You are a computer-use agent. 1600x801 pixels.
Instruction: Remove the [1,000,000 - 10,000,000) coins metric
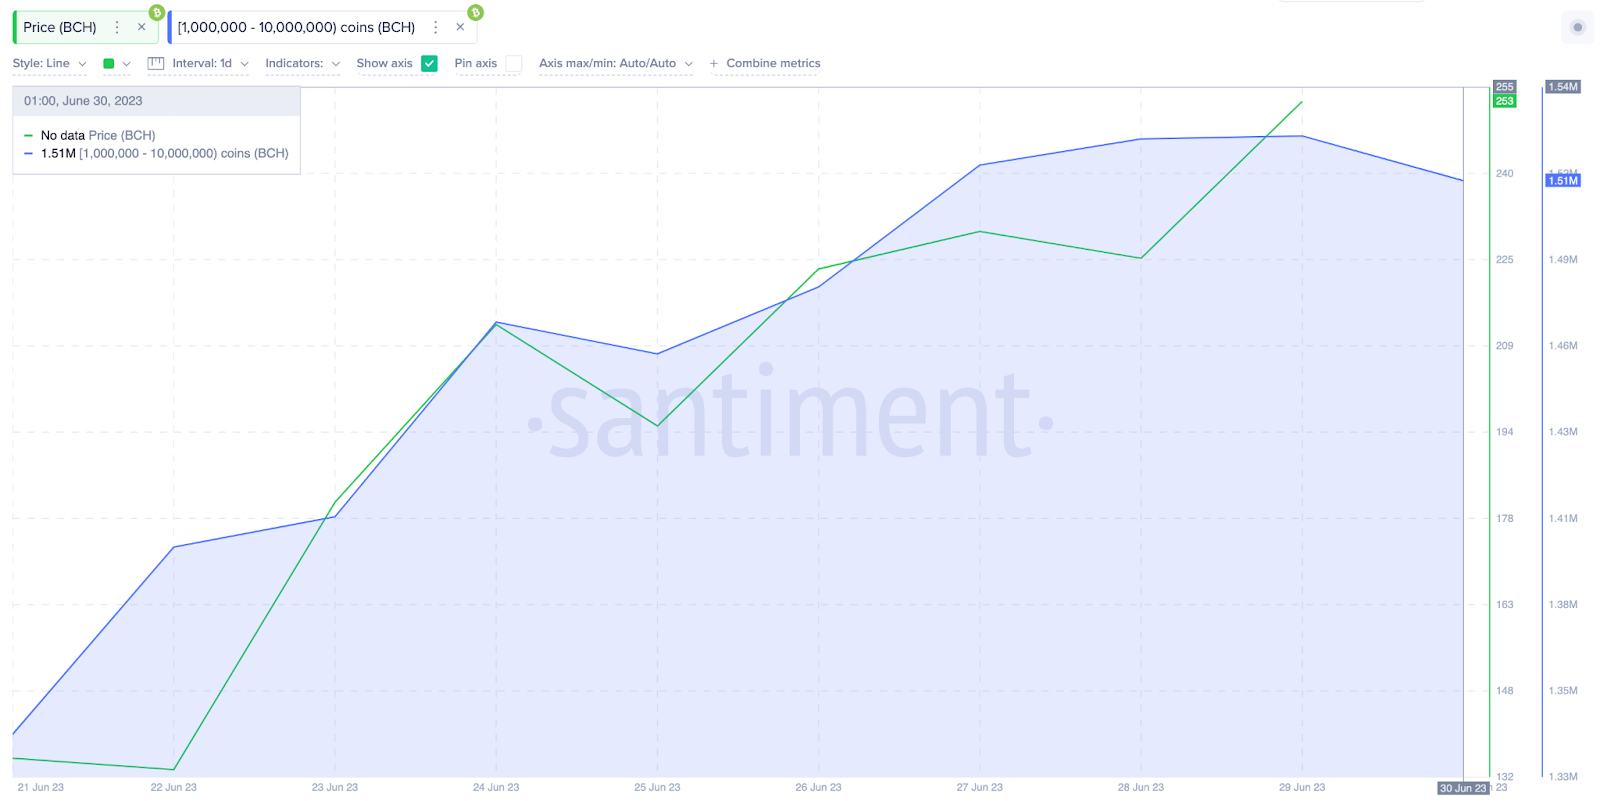[x=460, y=27]
